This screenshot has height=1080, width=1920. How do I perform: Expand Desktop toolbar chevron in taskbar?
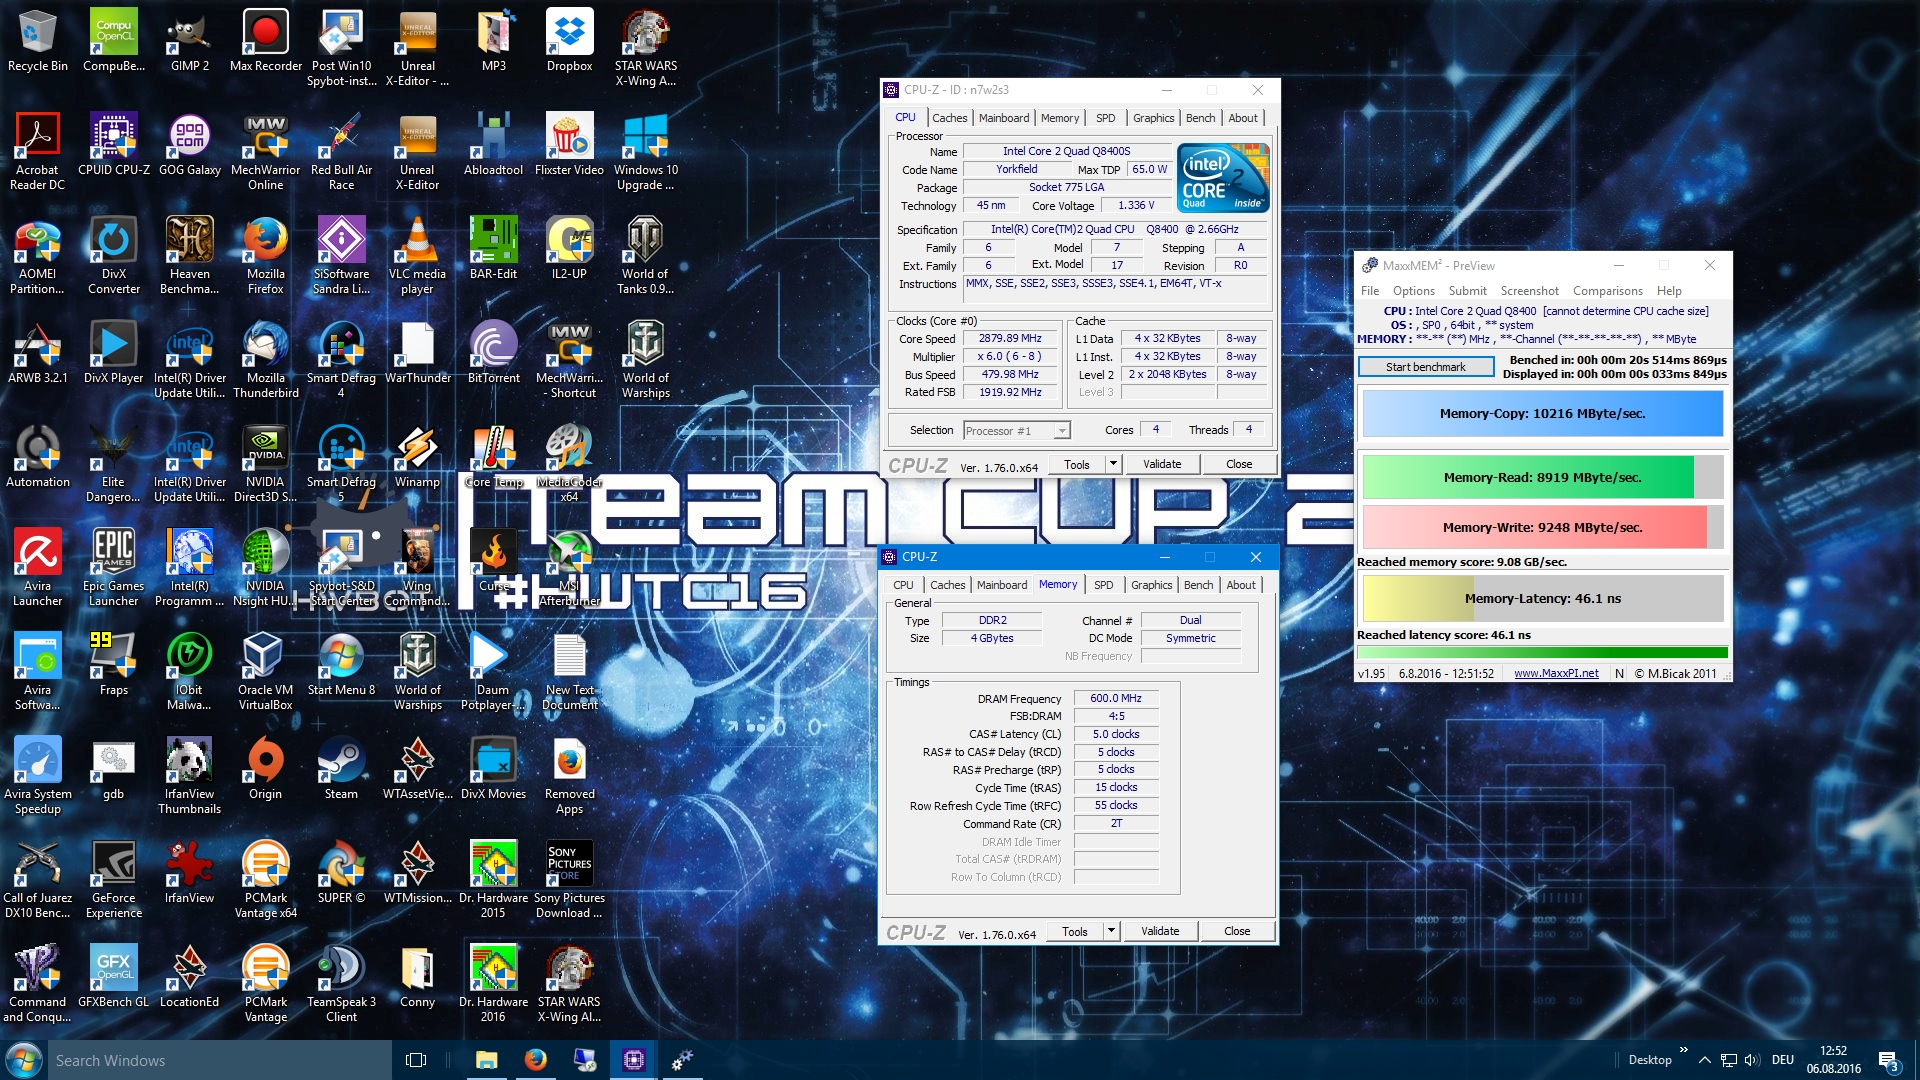(1684, 1051)
